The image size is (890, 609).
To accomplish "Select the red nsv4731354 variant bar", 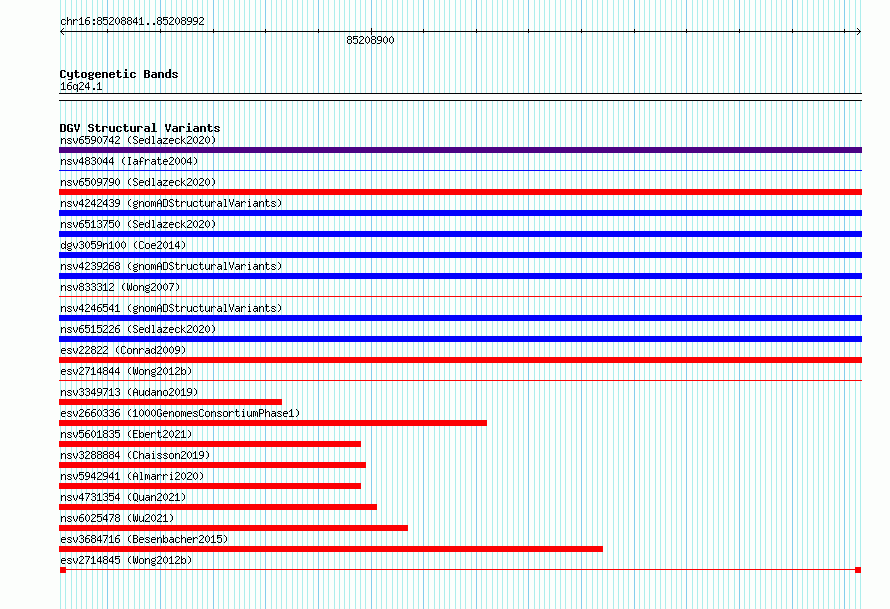I will coord(218,507).
